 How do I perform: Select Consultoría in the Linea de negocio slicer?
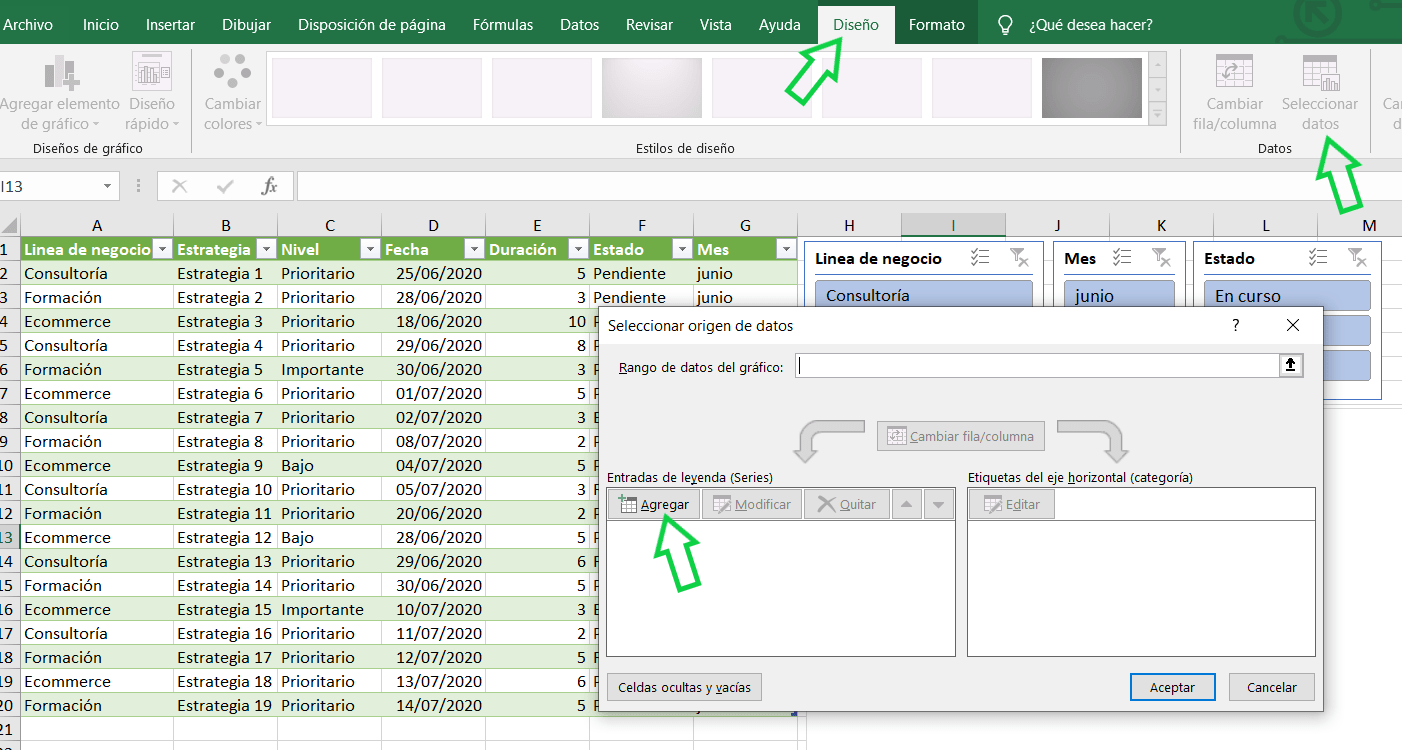(x=924, y=296)
